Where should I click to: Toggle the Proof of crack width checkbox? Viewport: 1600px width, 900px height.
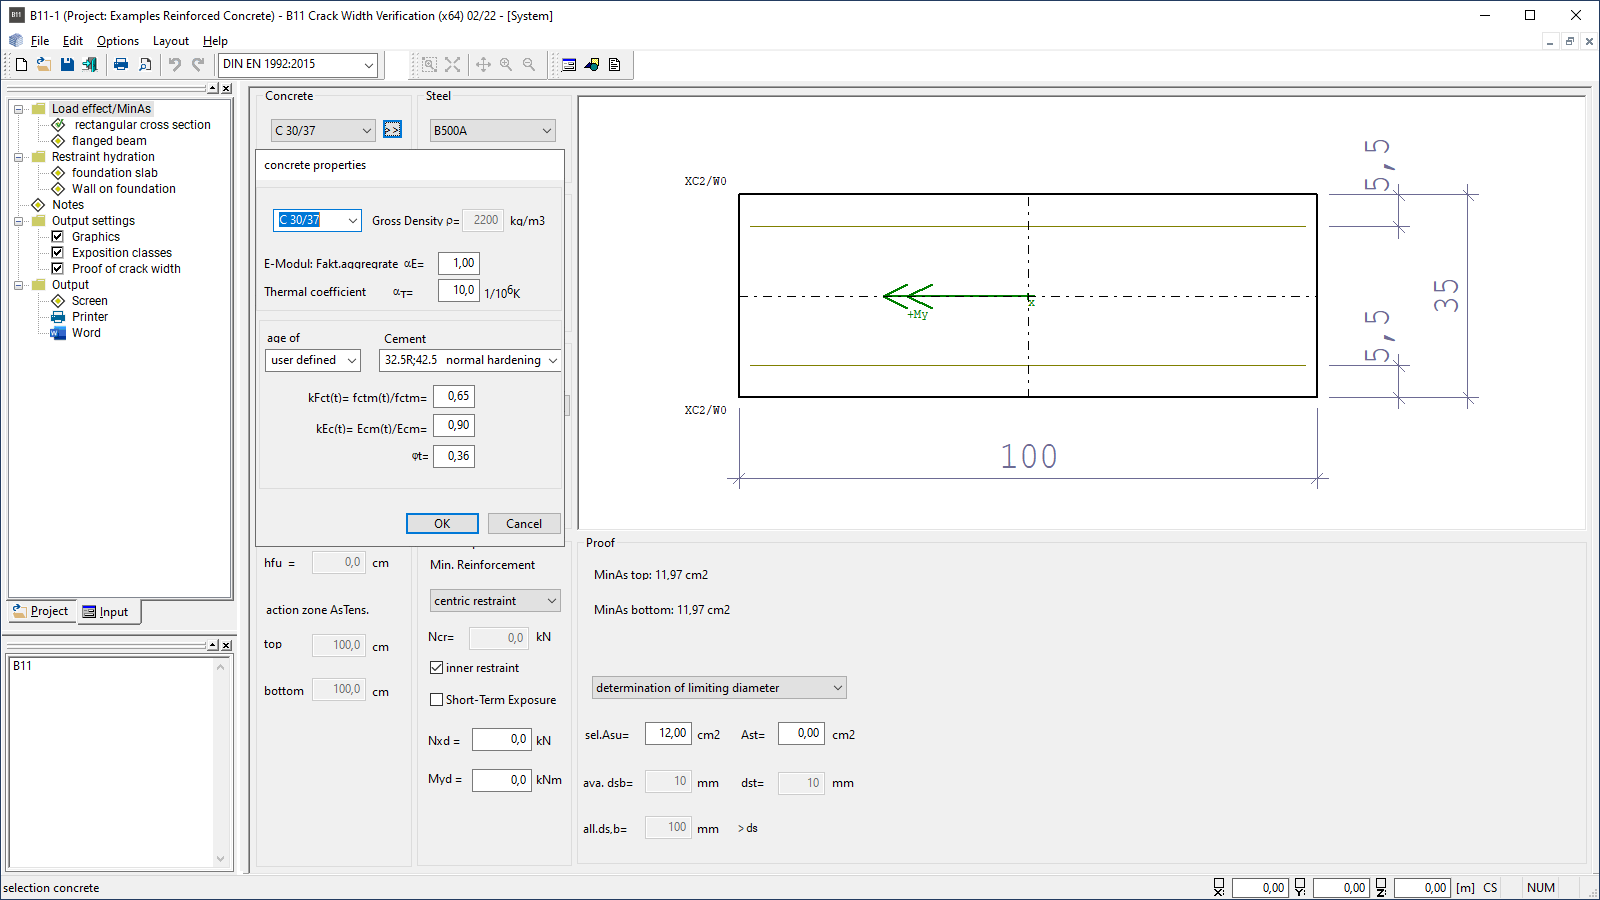click(58, 269)
